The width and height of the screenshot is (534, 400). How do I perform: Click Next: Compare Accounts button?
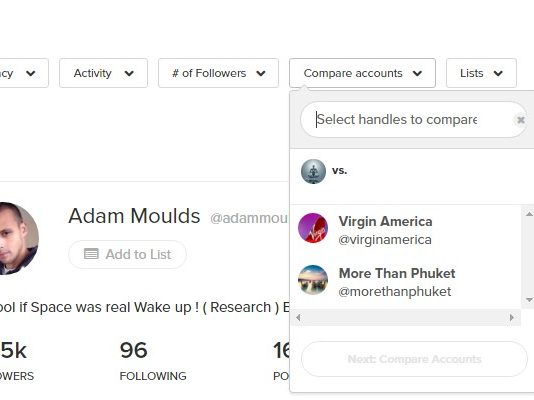pyautogui.click(x=414, y=359)
